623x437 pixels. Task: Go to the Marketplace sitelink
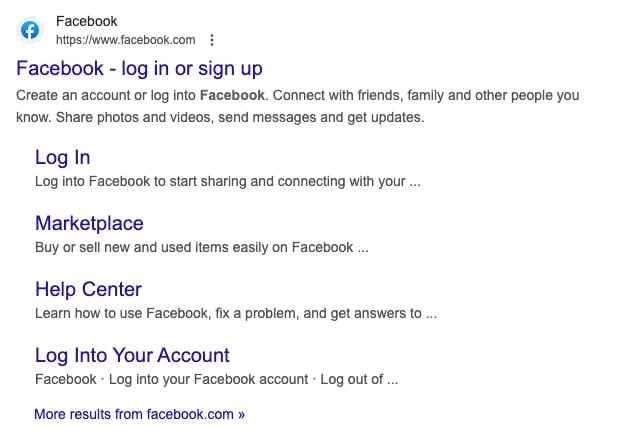[x=89, y=223]
